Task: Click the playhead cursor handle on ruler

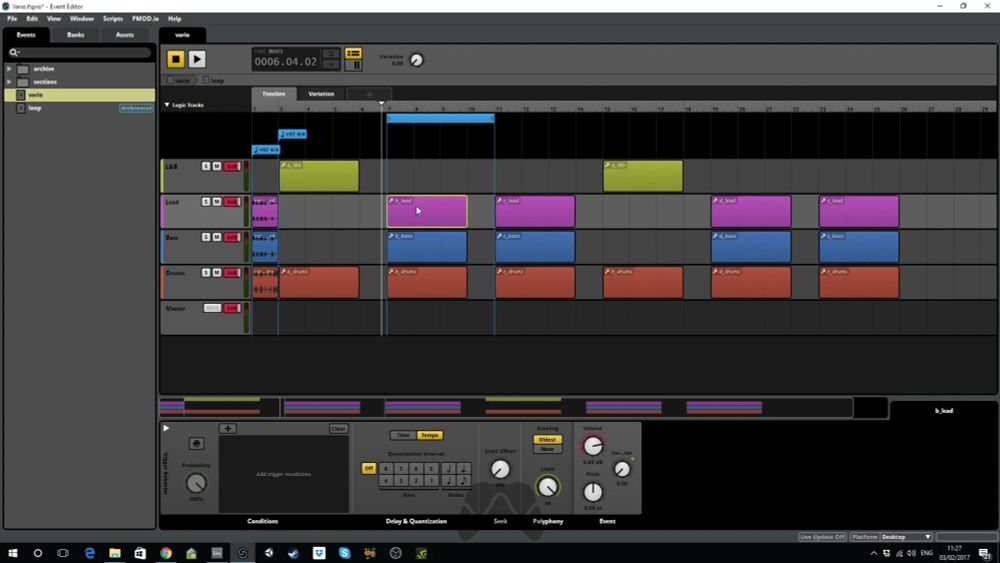Action: [381, 103]
